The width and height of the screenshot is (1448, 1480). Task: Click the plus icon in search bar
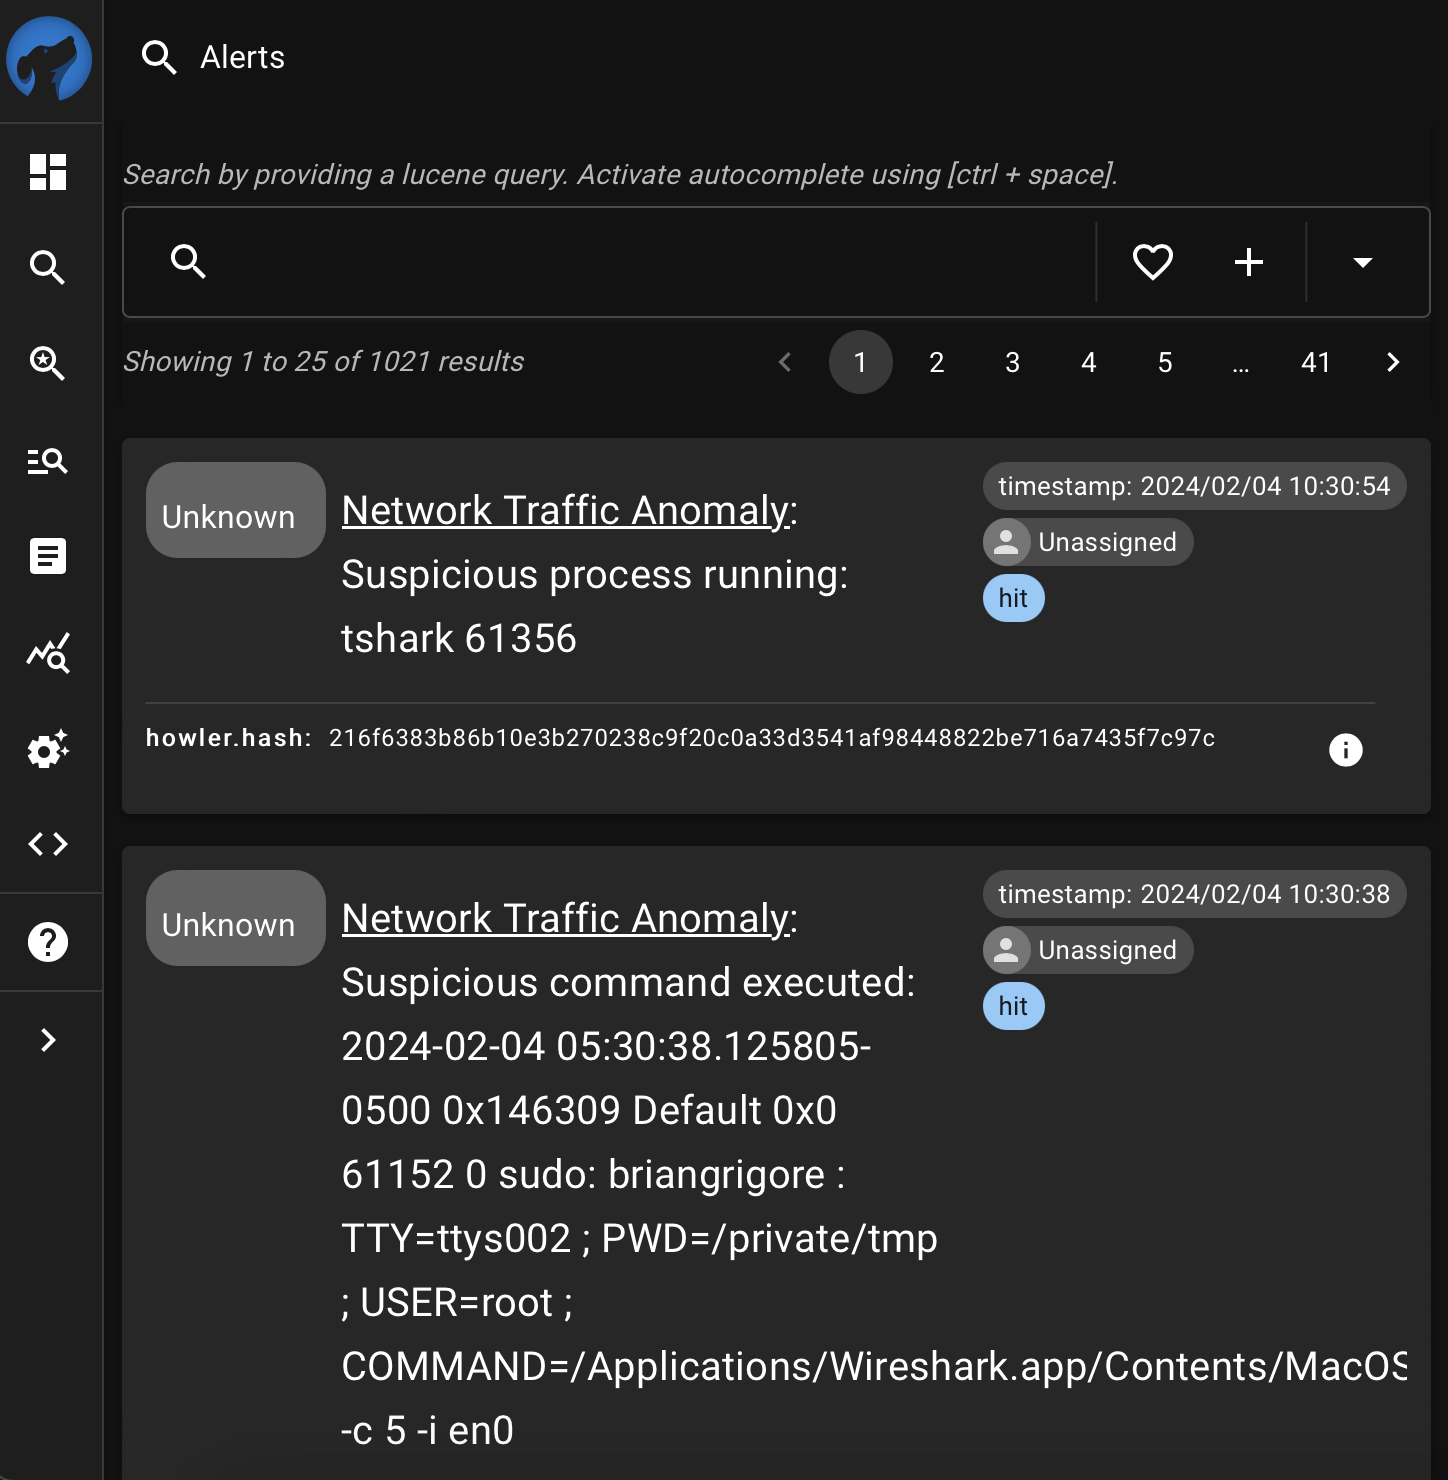click(1249, 262)
